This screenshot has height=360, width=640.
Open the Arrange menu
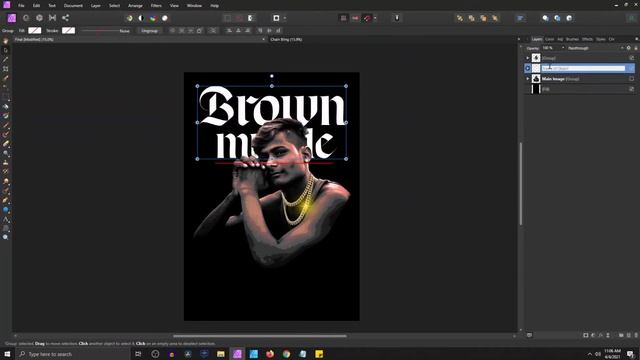tap(135, 6)
